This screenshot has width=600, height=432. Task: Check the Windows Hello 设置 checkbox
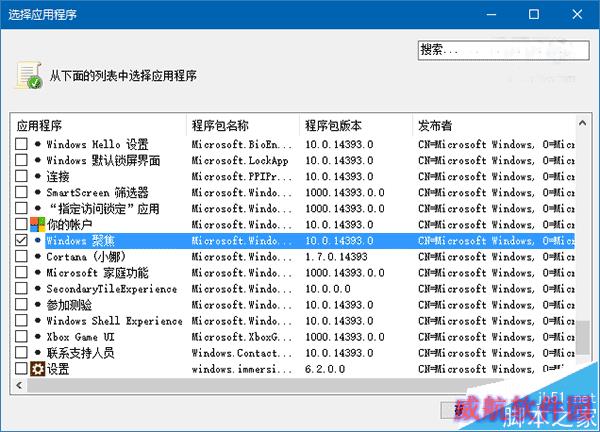[21, 144]
